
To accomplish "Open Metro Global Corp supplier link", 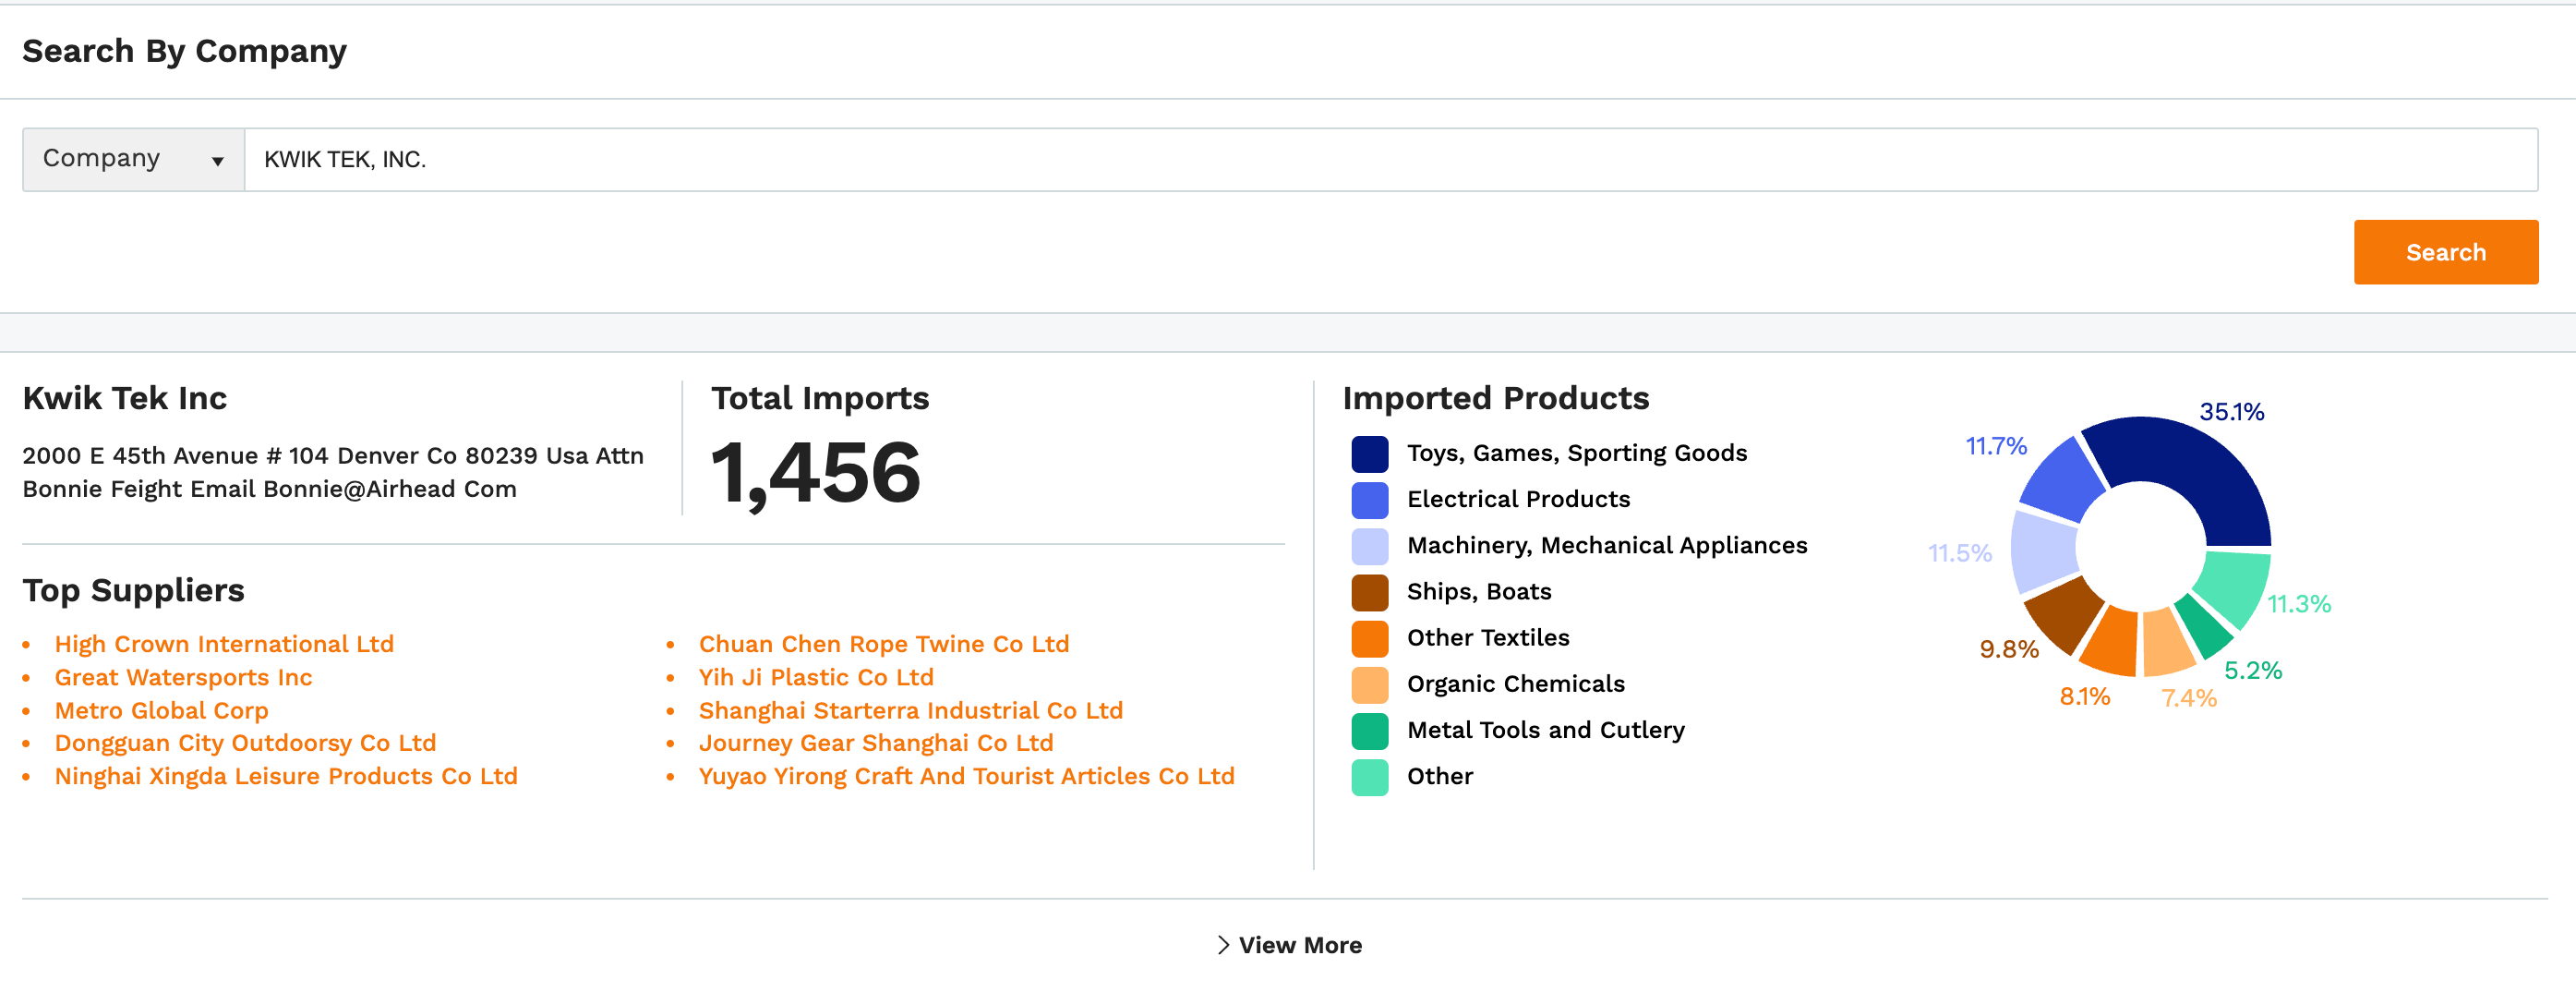I will (161, 710).
